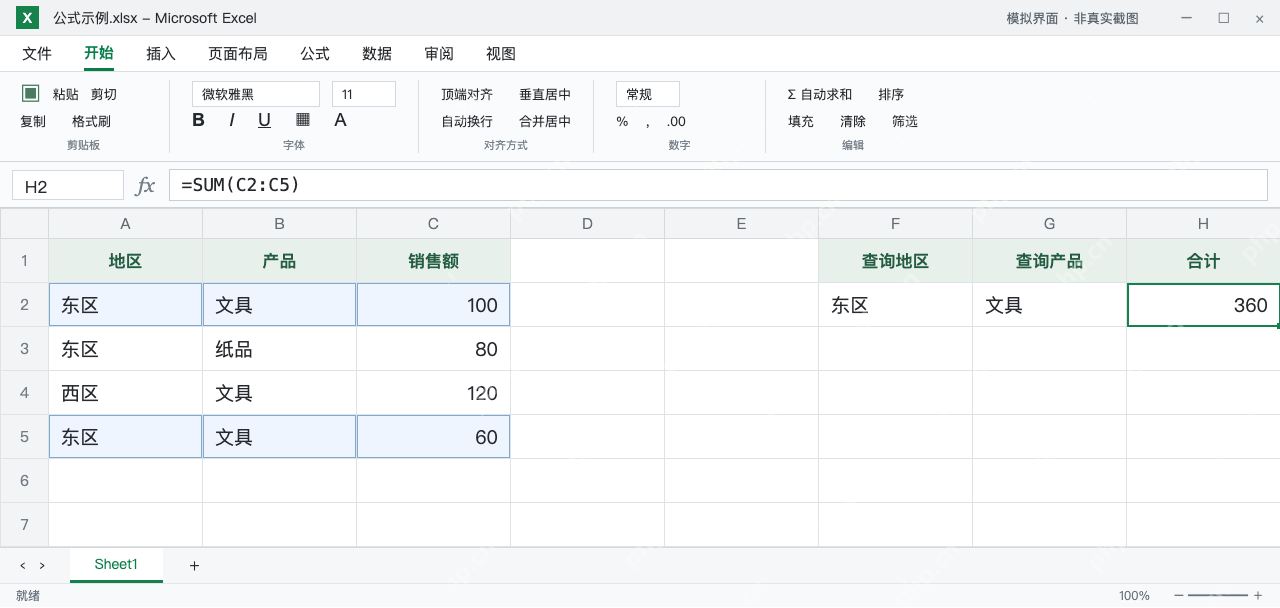Open the 常规 number format box
The width and height of the screenshot is (1280, 608).
[648, 94]
